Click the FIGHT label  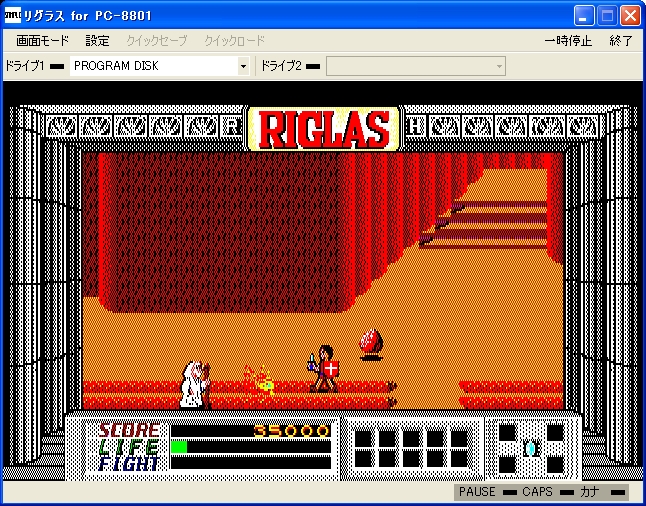point(129,464)
